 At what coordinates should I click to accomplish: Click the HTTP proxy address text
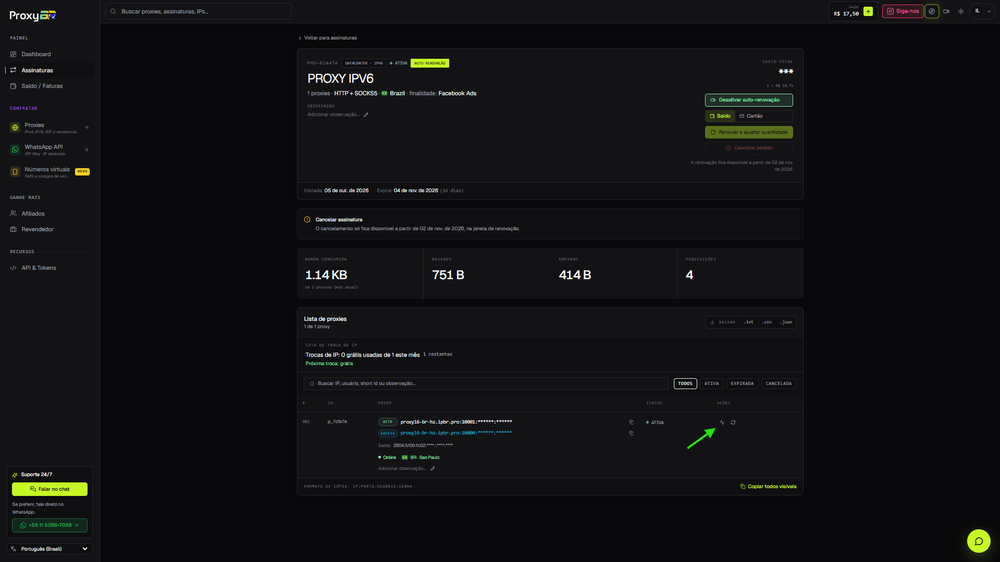coord(456,422)
